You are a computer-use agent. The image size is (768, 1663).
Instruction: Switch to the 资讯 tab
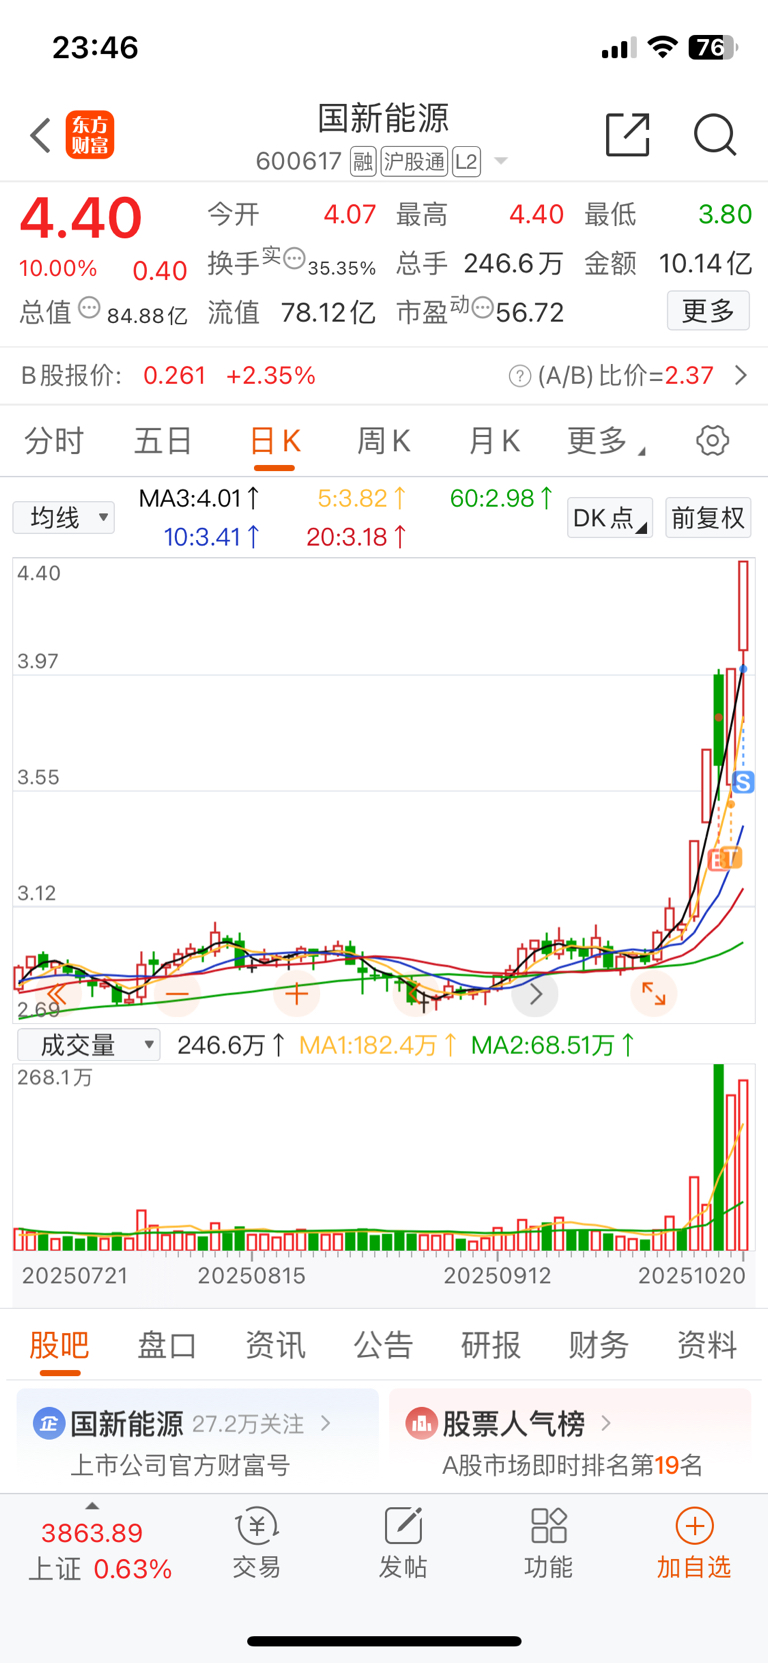[275, 1345]
